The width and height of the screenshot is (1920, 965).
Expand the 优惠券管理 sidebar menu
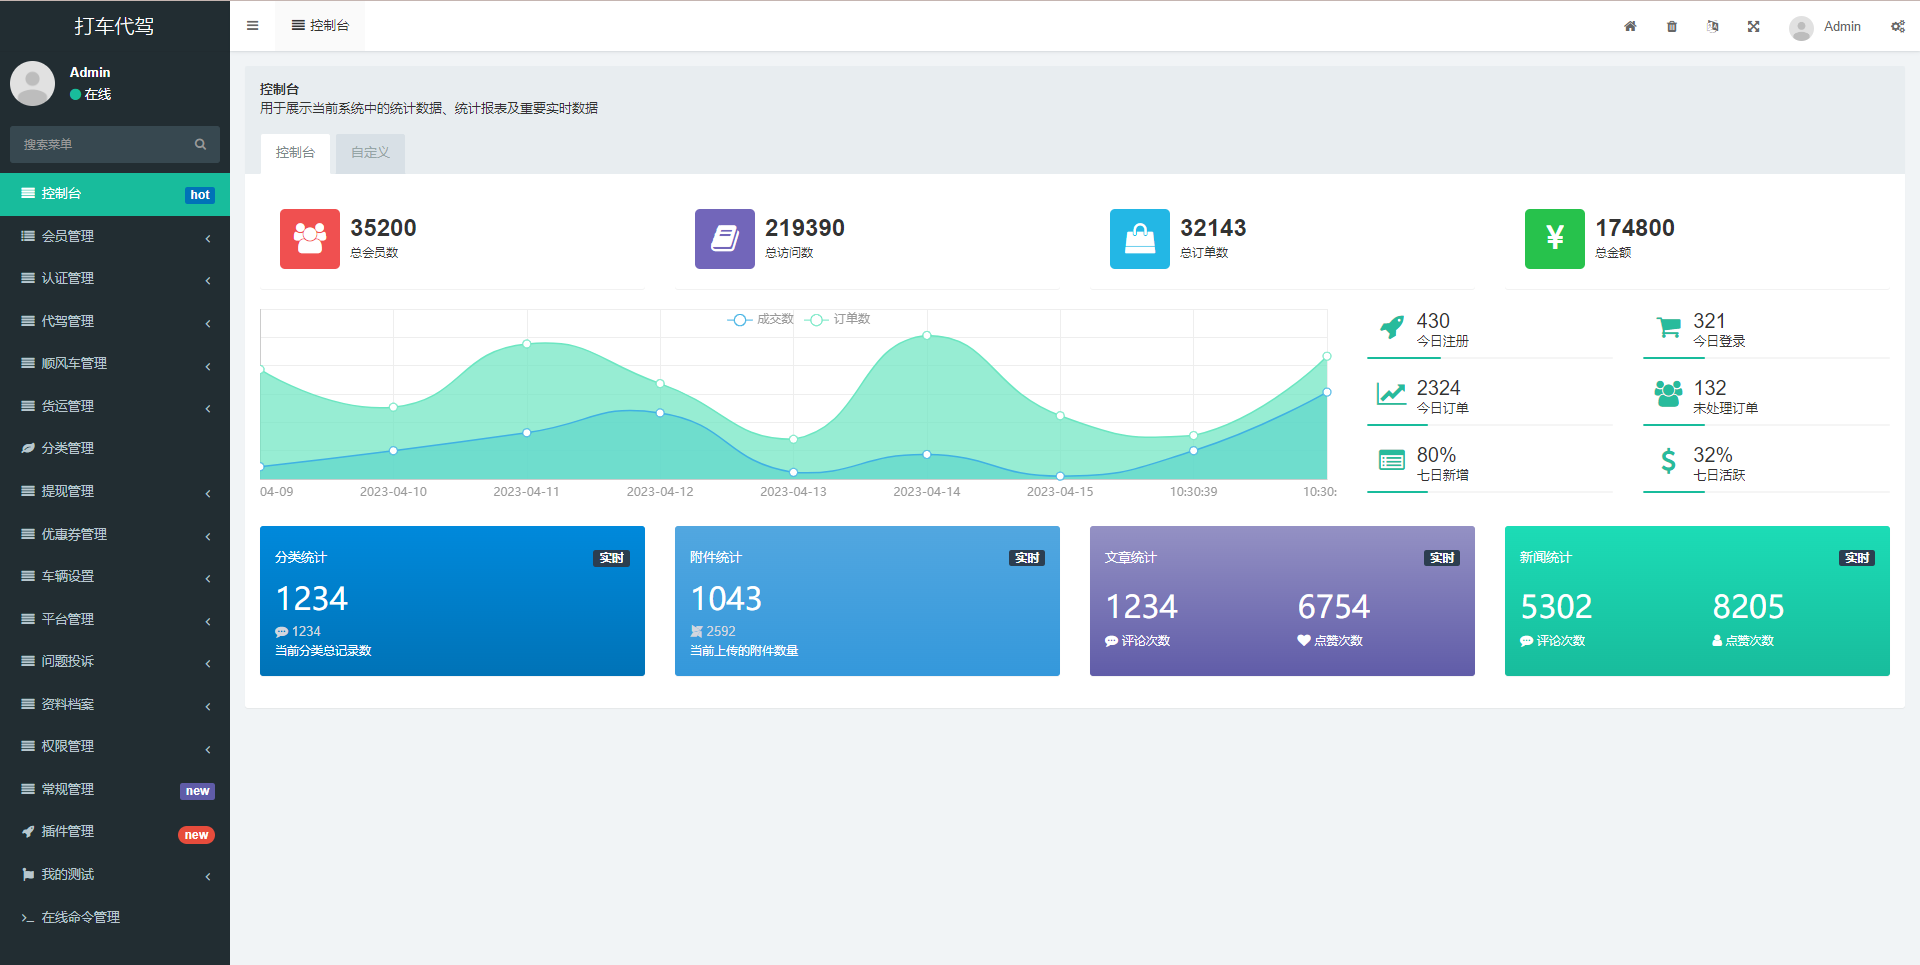pyautogui.click(x=115, y=535)
